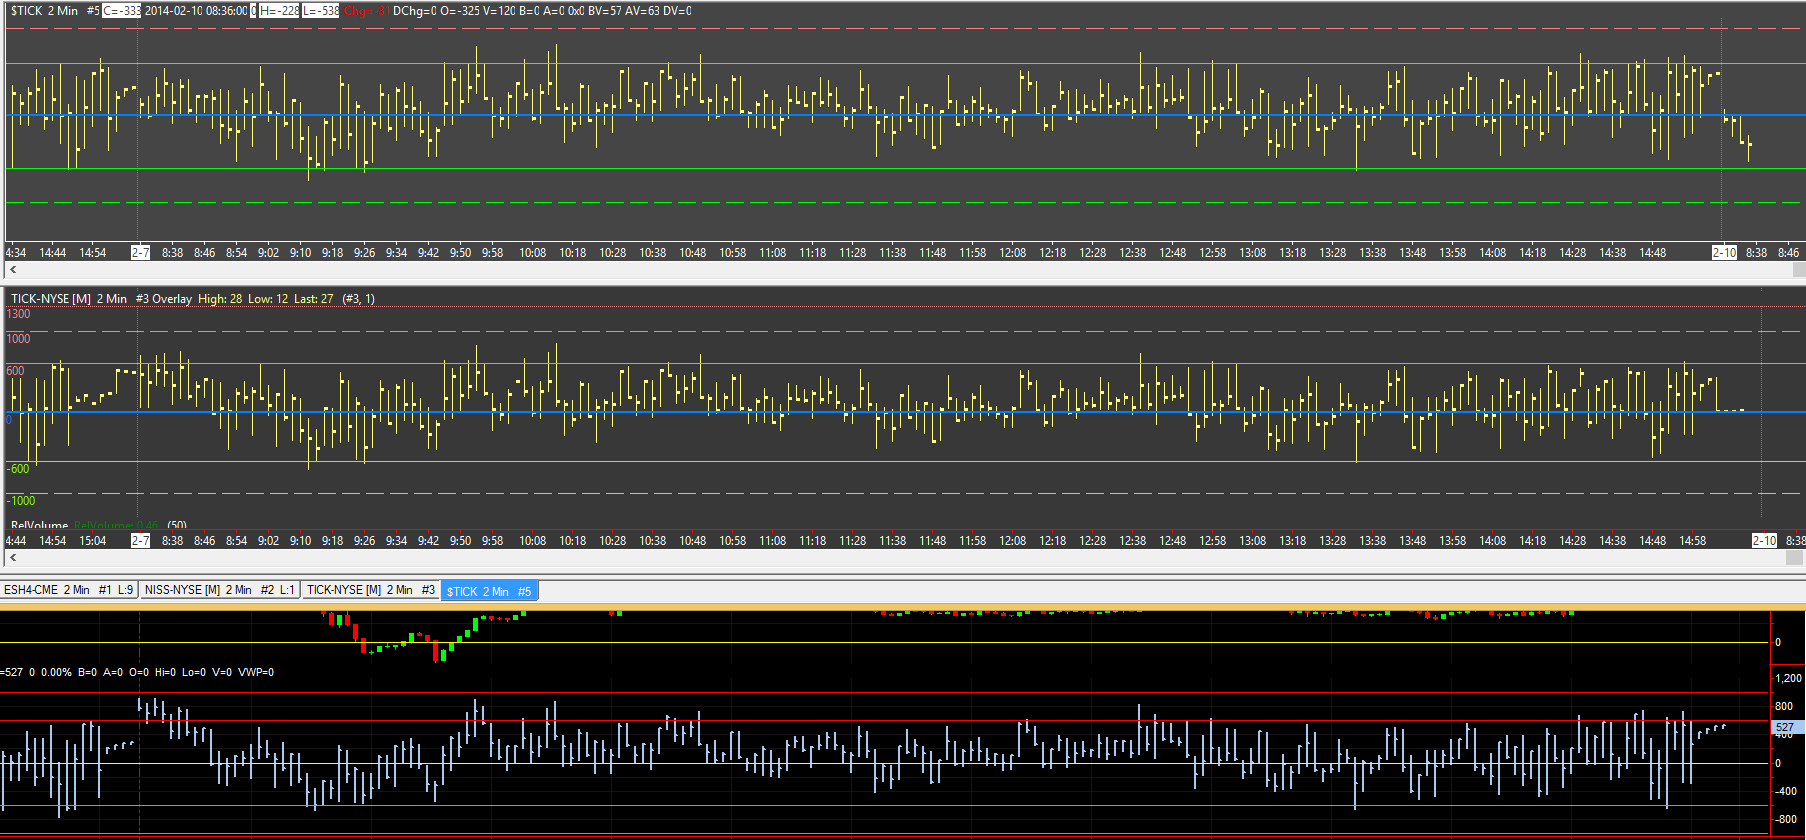Image resolution: width=1806 pixels, height=840 pixels.
Task: Select the TICK-NYSE [M] 2 Min #3 tab
Action: 371,590
